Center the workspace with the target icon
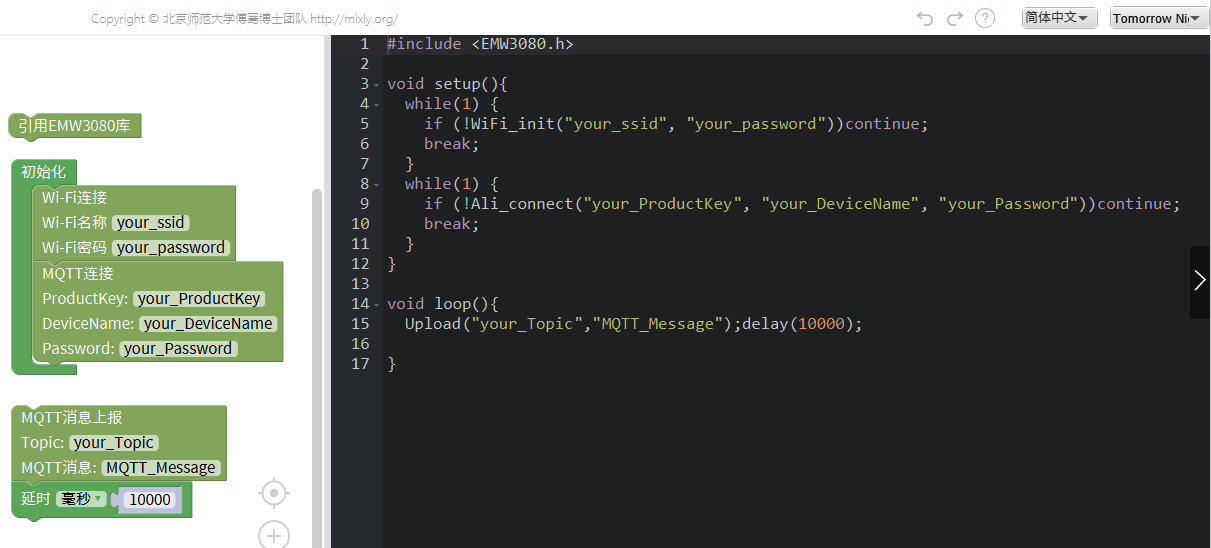Screen dimensions: 1211x548 pyautogui.click(x=274, y=493)
